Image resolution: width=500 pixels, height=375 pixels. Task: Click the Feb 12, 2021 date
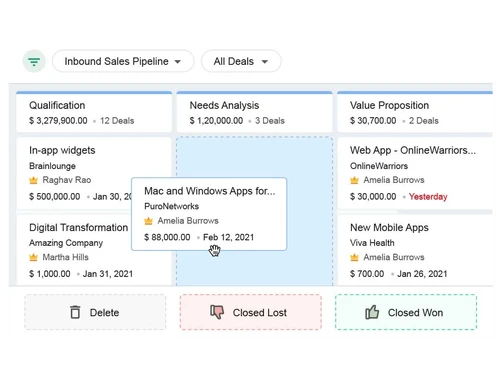tap(228, 237)
